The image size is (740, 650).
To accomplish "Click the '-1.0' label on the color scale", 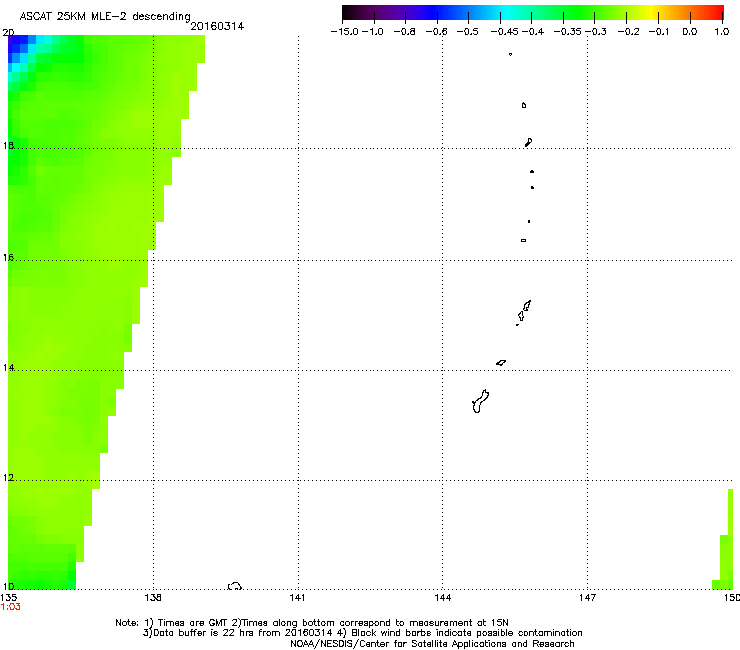I will pos(373,32).
